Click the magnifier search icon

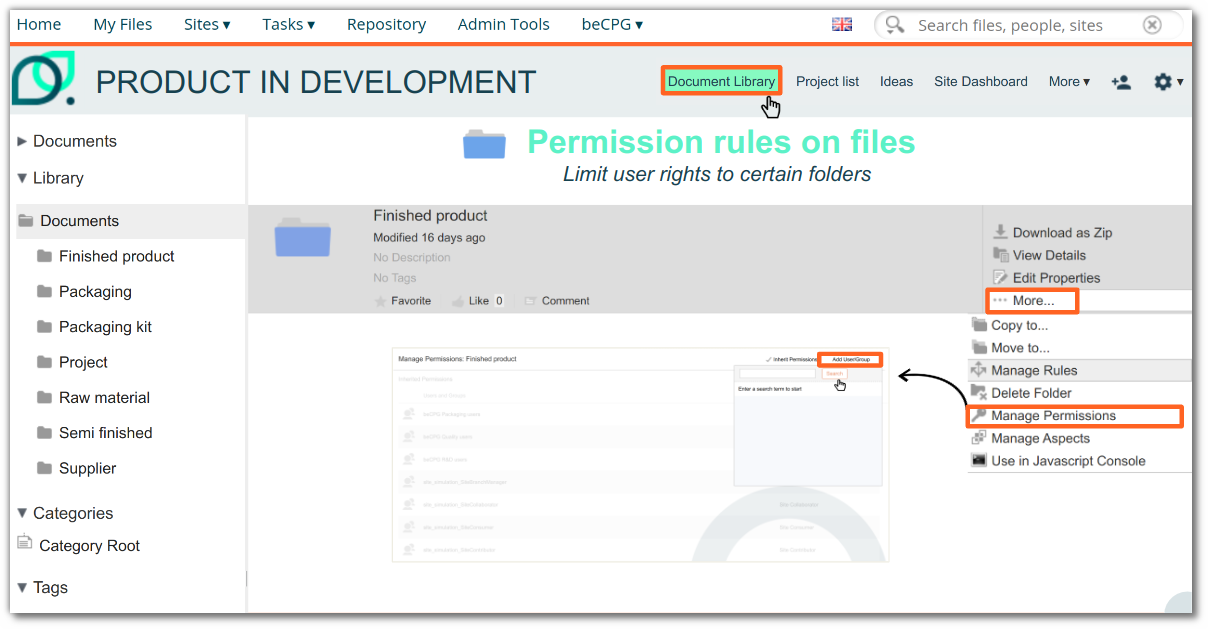(x=895, y=25)
